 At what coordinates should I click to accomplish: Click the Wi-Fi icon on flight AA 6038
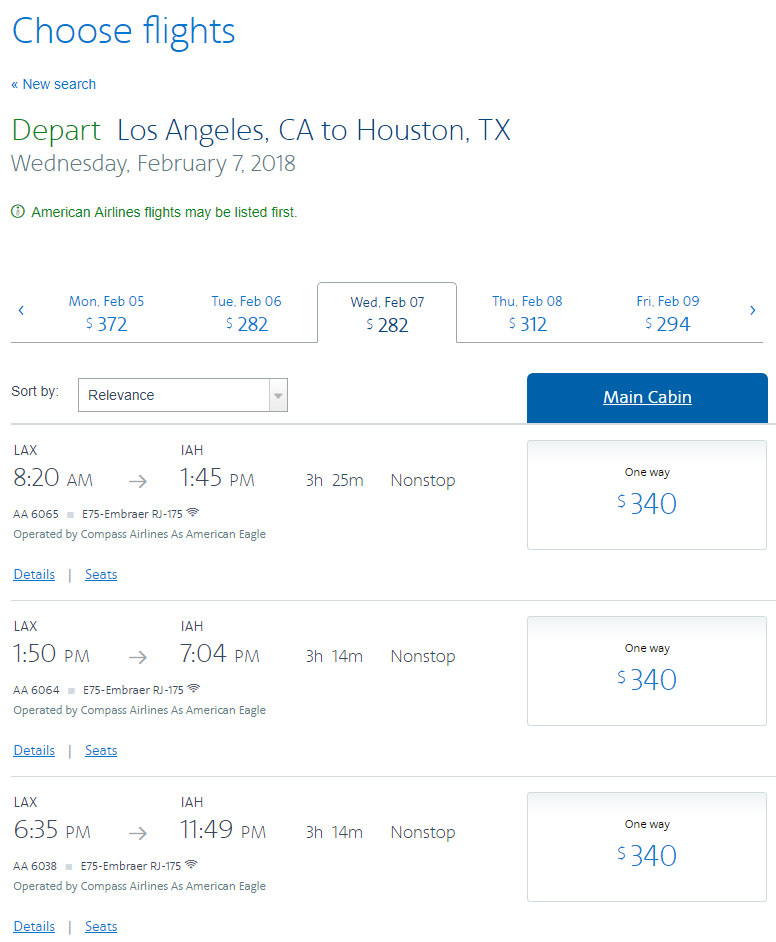tap(192, 865)
